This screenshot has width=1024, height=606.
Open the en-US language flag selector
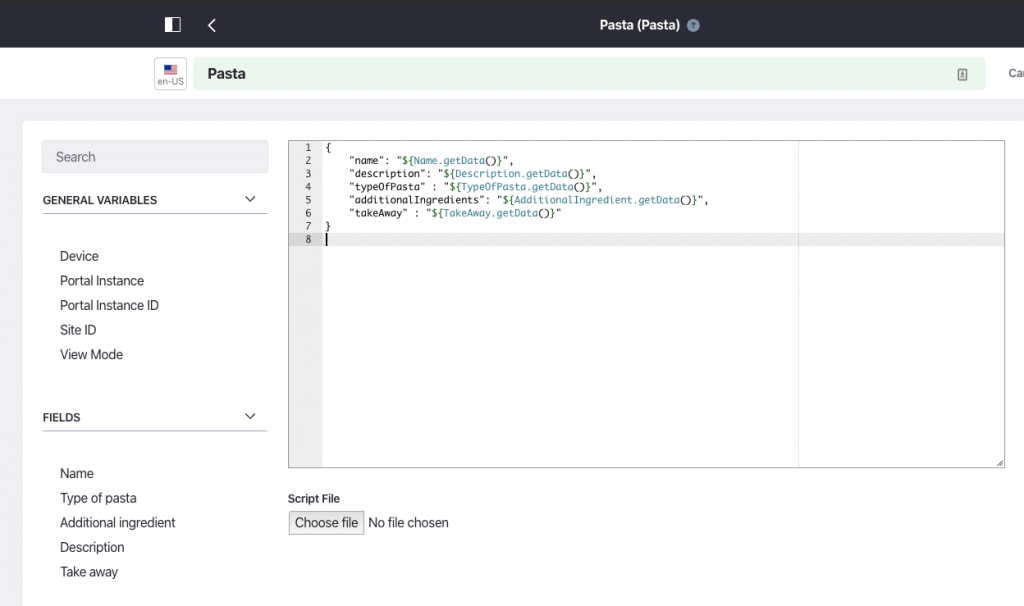pos(170,74)
